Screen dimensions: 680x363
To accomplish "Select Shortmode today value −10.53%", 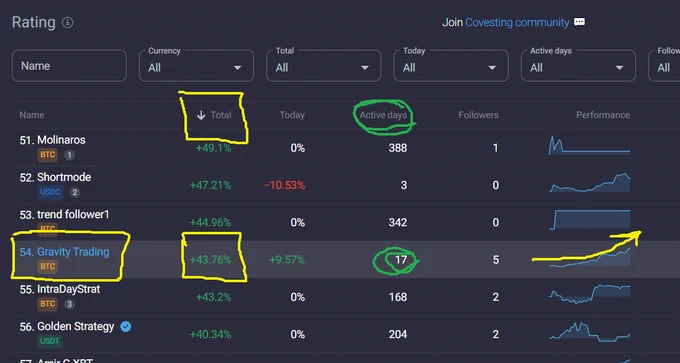I will 284,186.
